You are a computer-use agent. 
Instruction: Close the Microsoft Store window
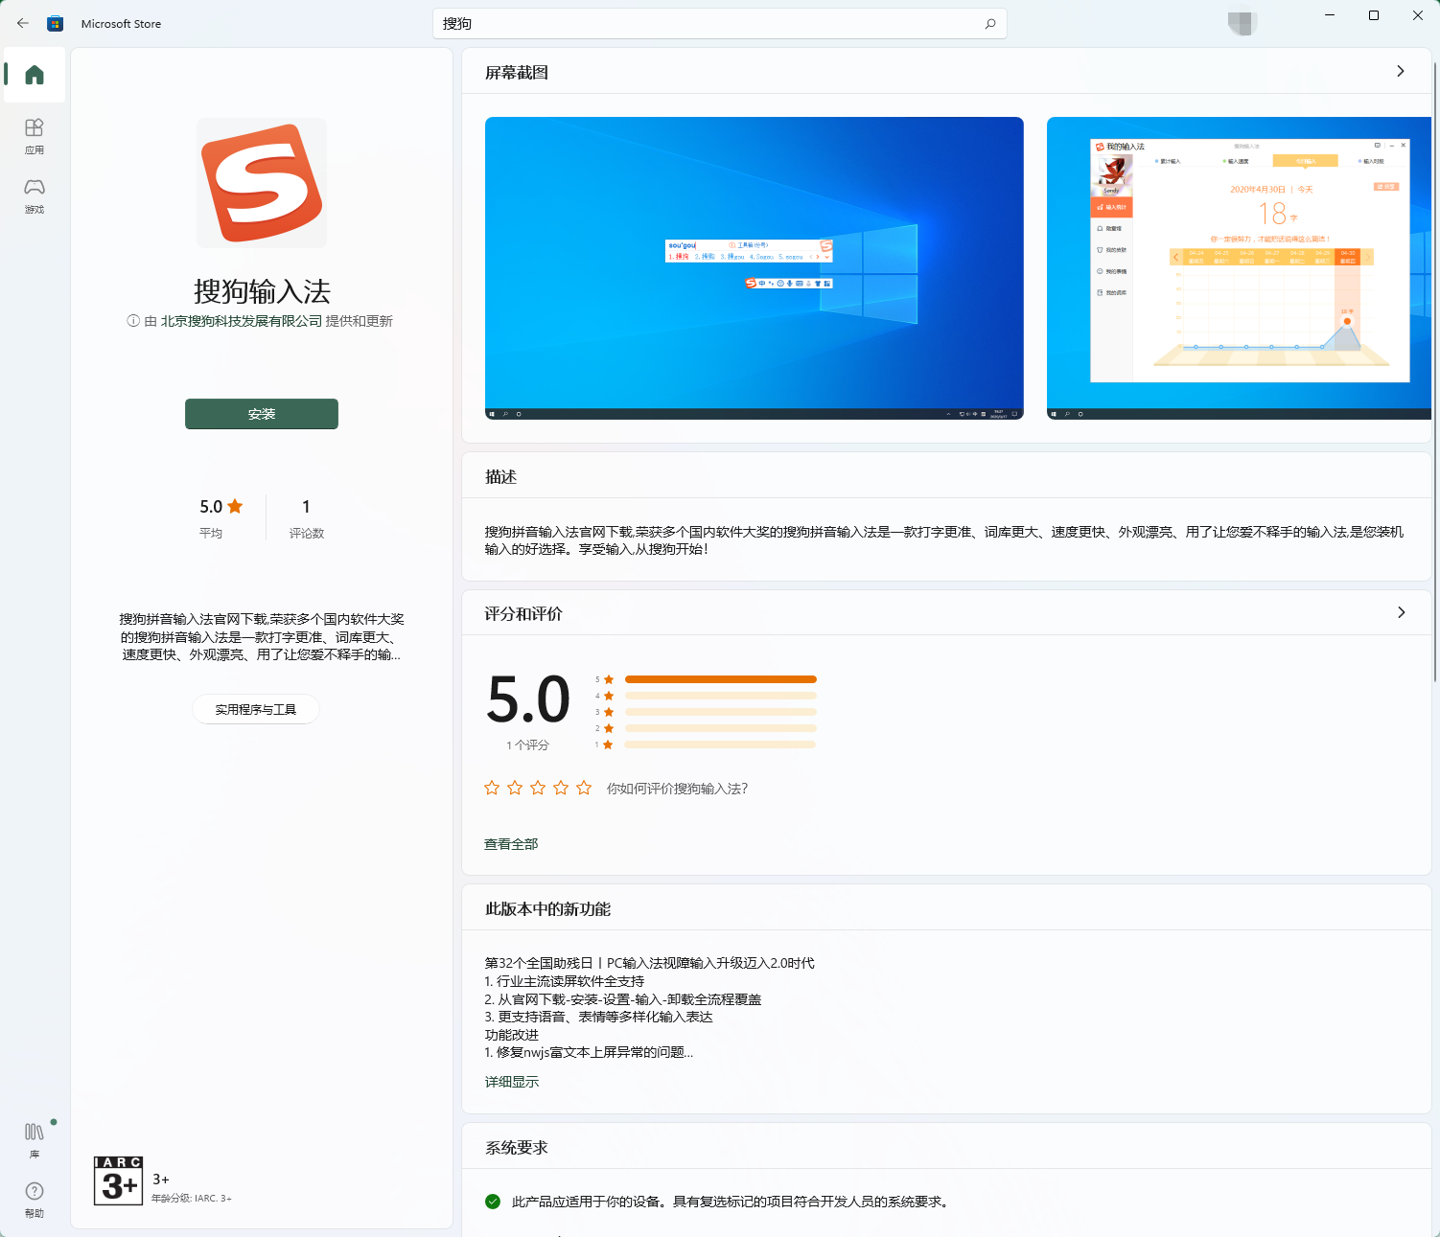coord(1418,16)
